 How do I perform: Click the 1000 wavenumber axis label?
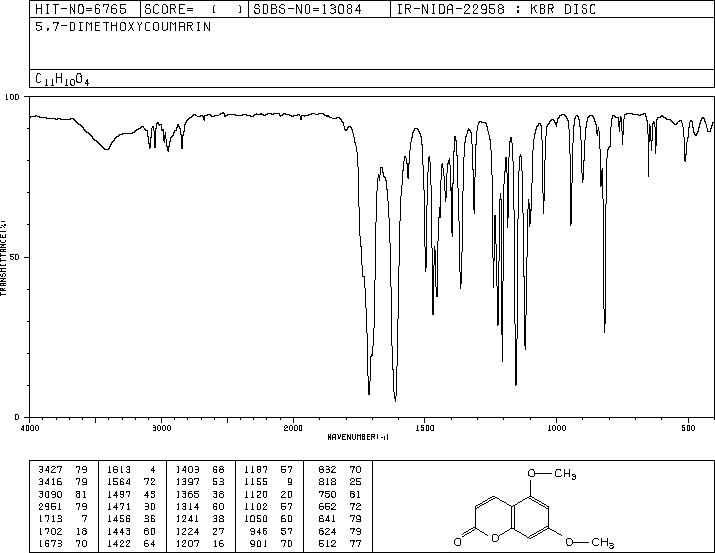556,428
